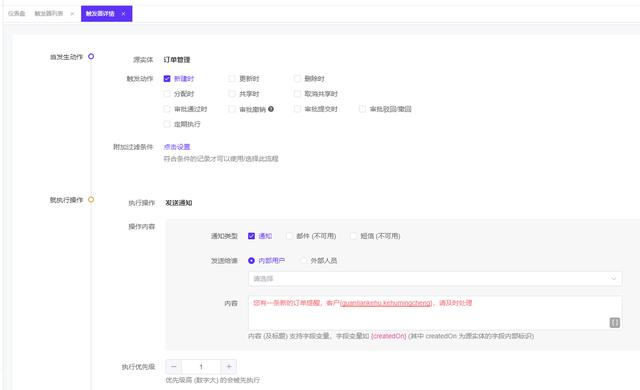The image size is (640, 390).
Task: Click the 当发生动作 timeline node circle
Action: (x=91, y=56)
